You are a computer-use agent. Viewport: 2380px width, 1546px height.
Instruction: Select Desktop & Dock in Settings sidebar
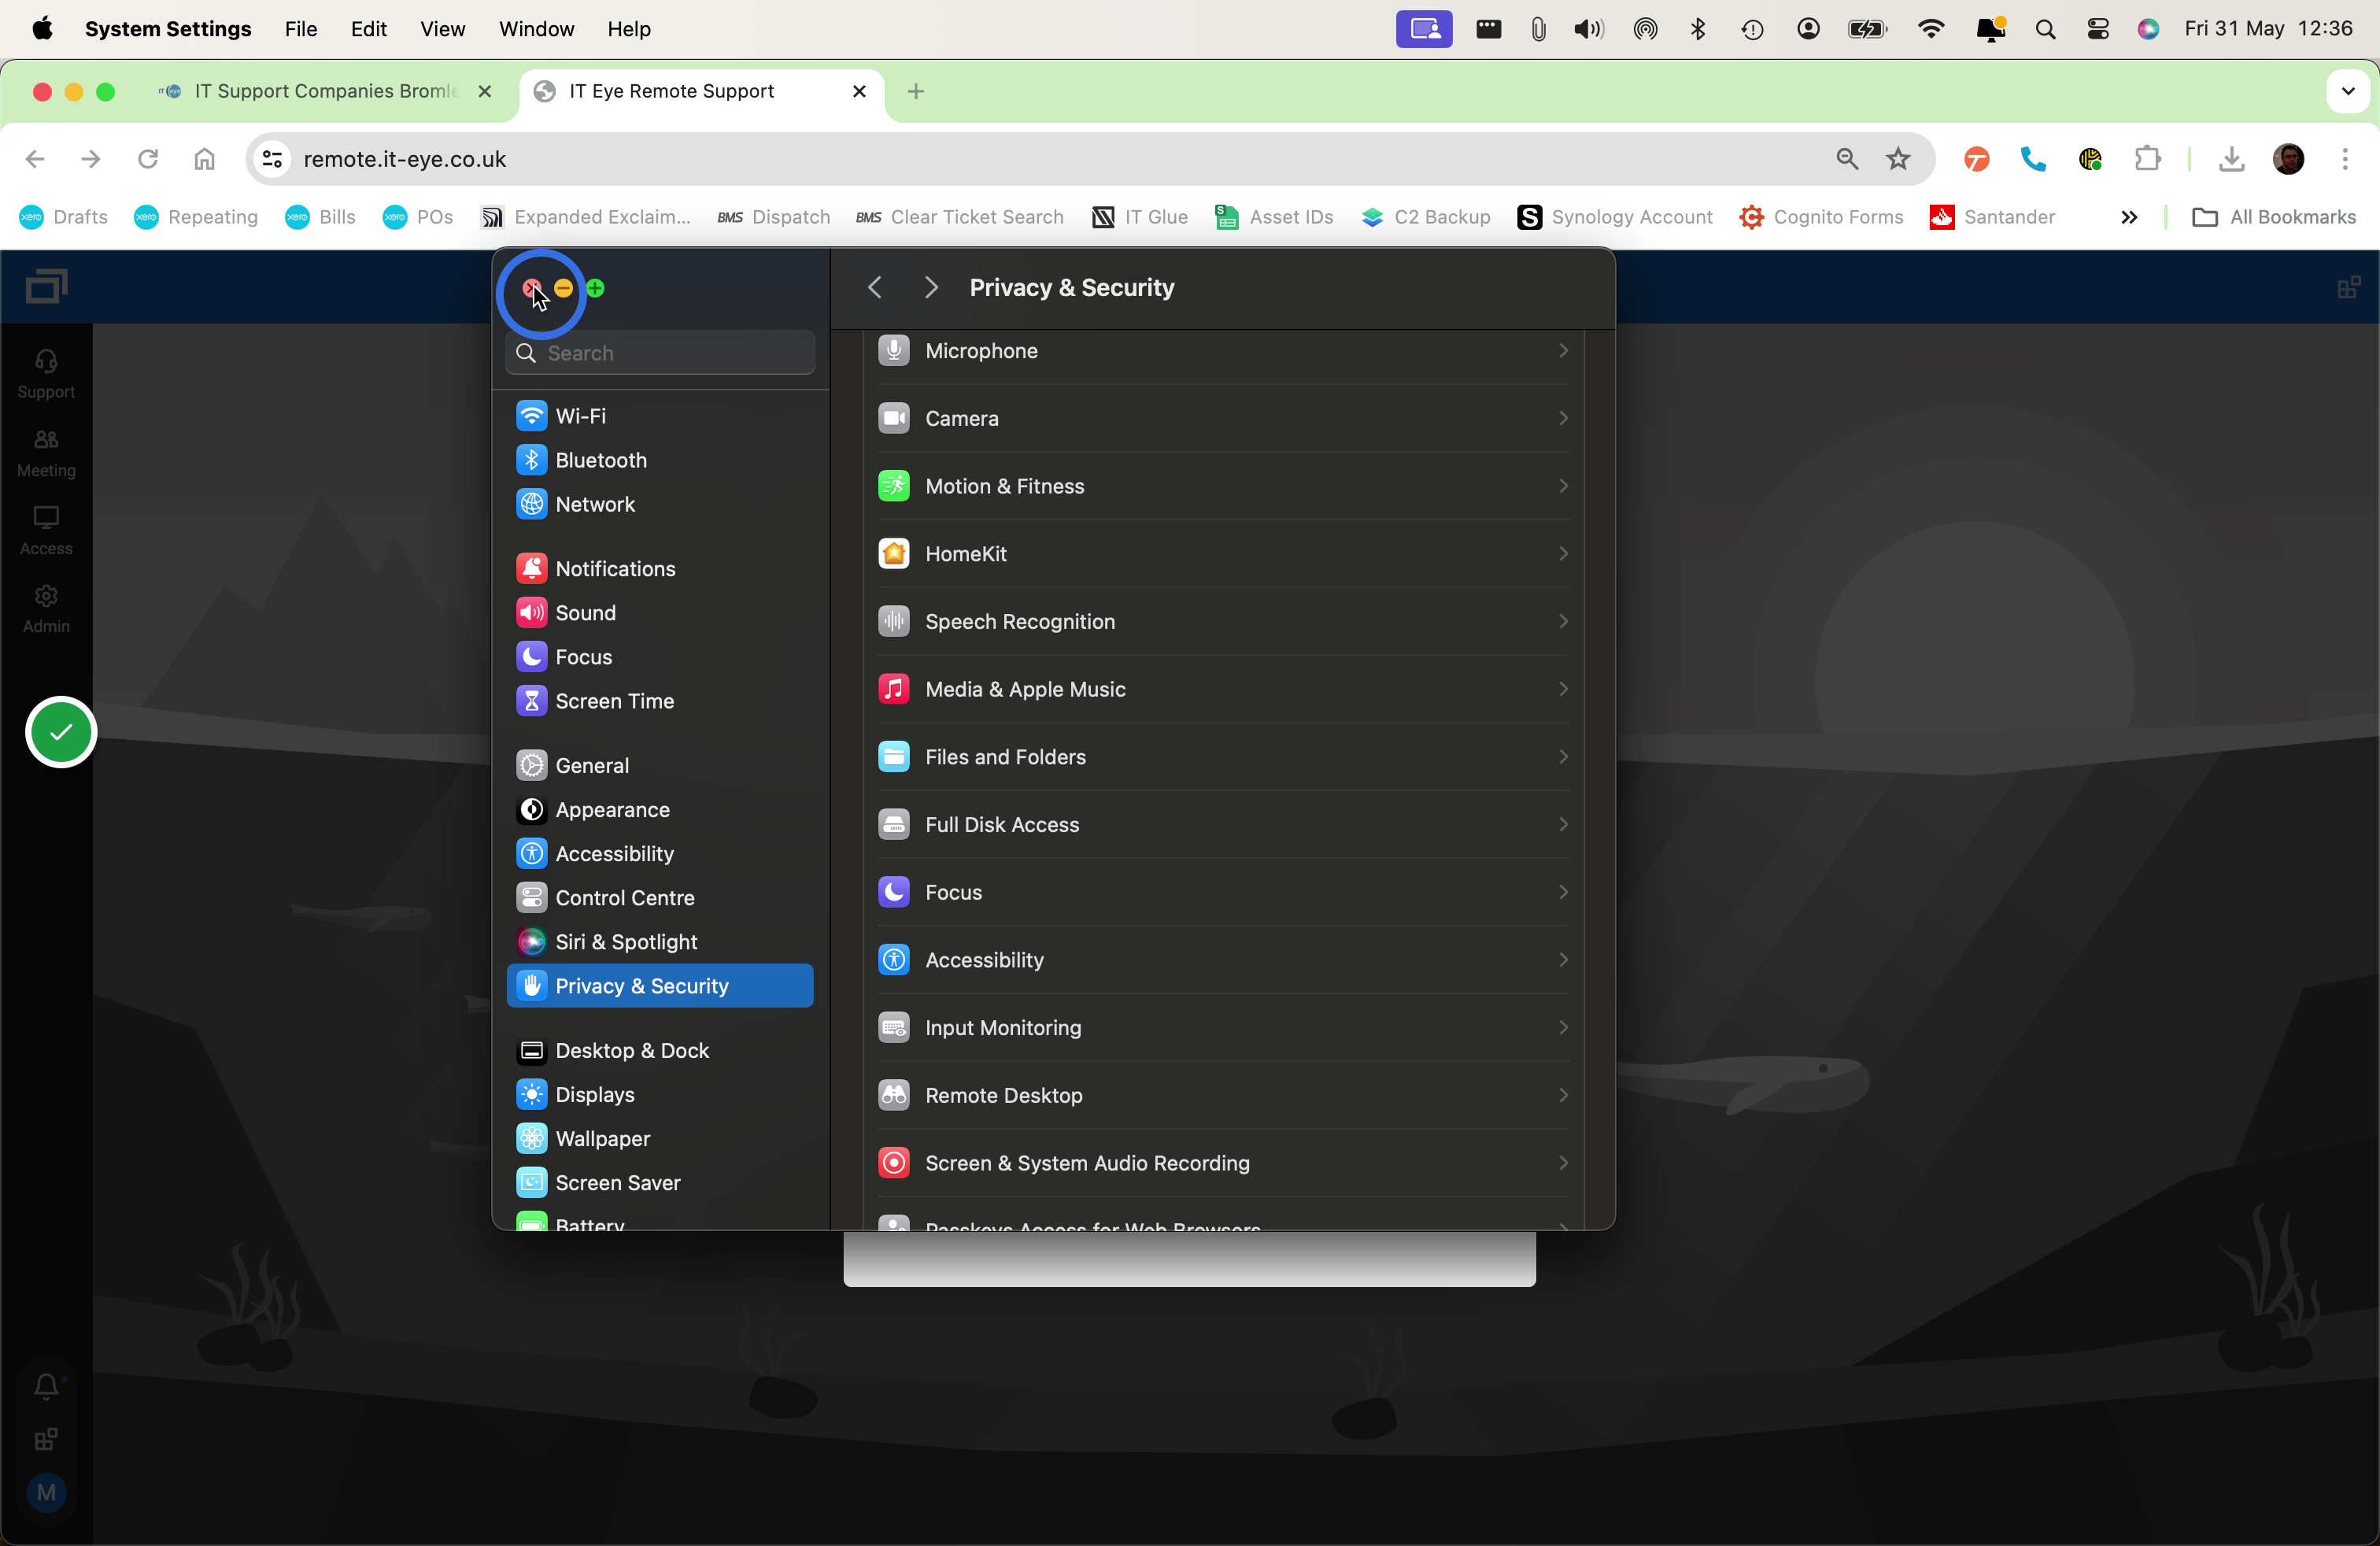click(x=660, y=1050)
